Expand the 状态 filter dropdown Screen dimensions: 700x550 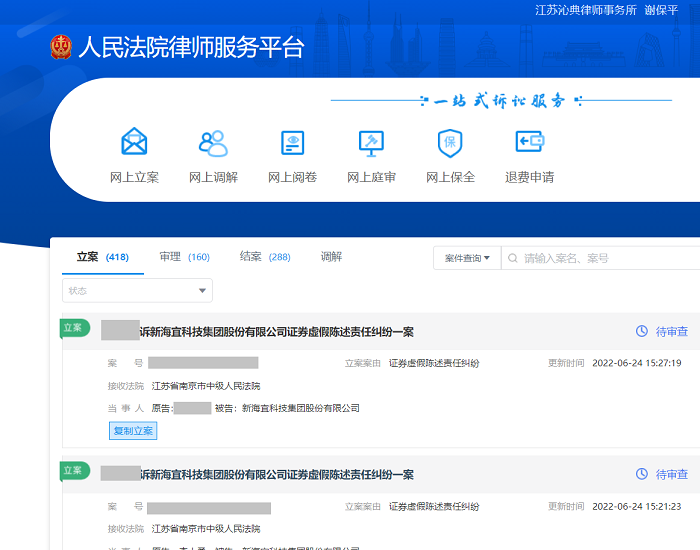[x=138, y=291]
